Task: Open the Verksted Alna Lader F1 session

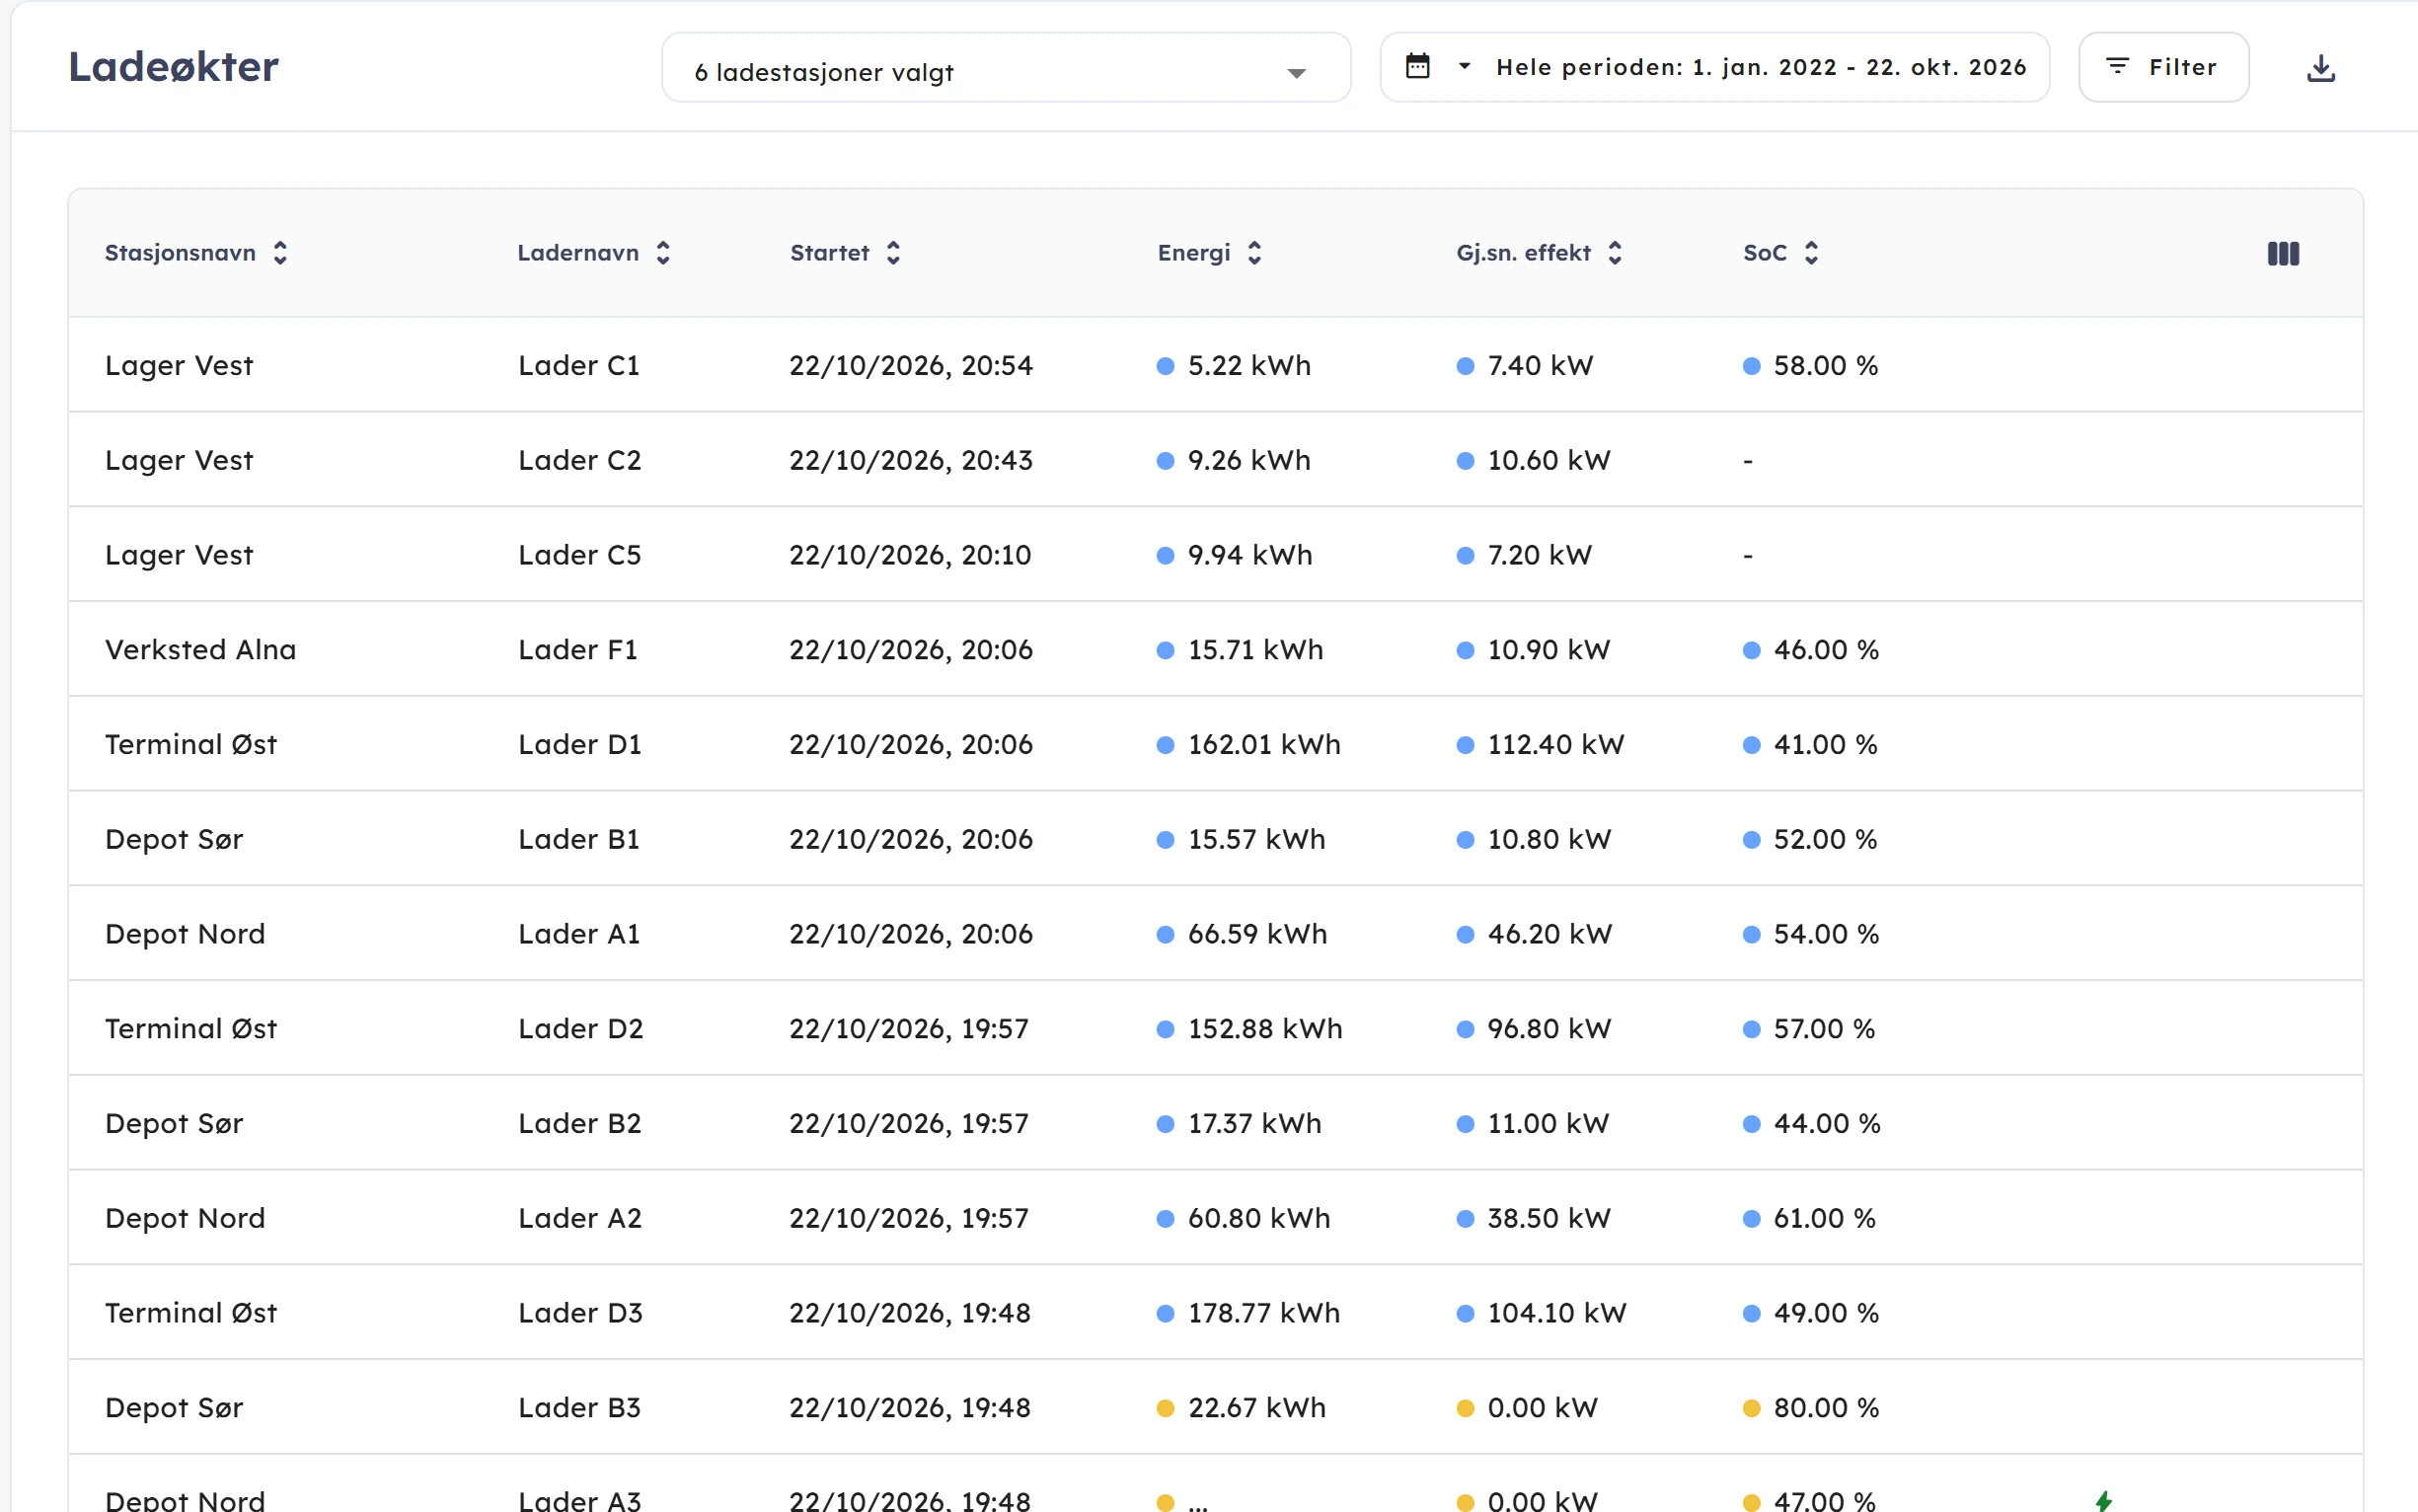Action: click(x=1215, y=649)
